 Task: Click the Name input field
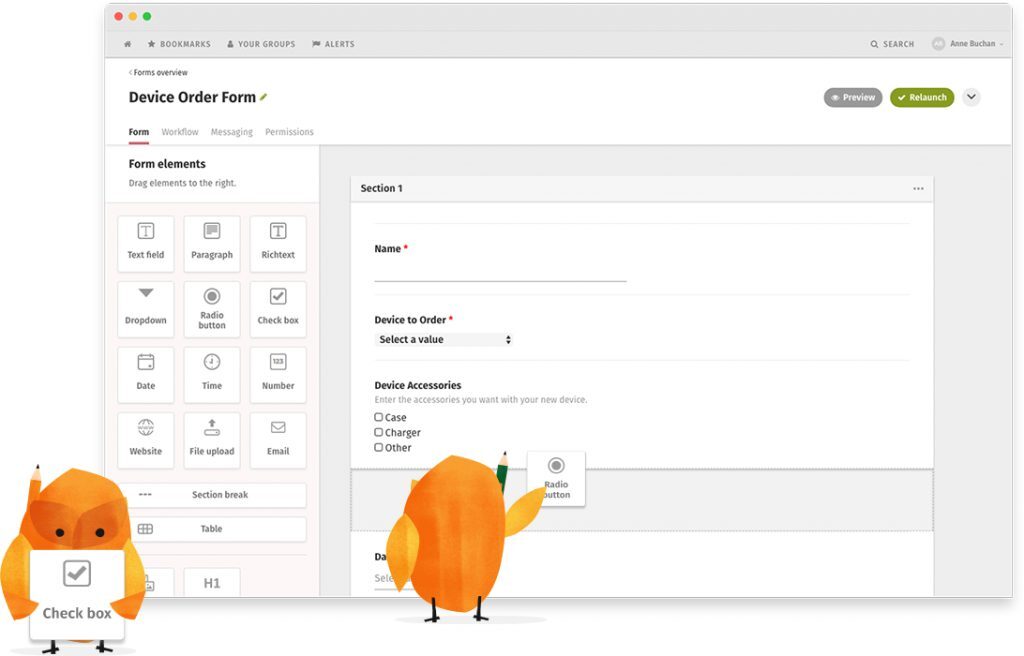[500, 271]
